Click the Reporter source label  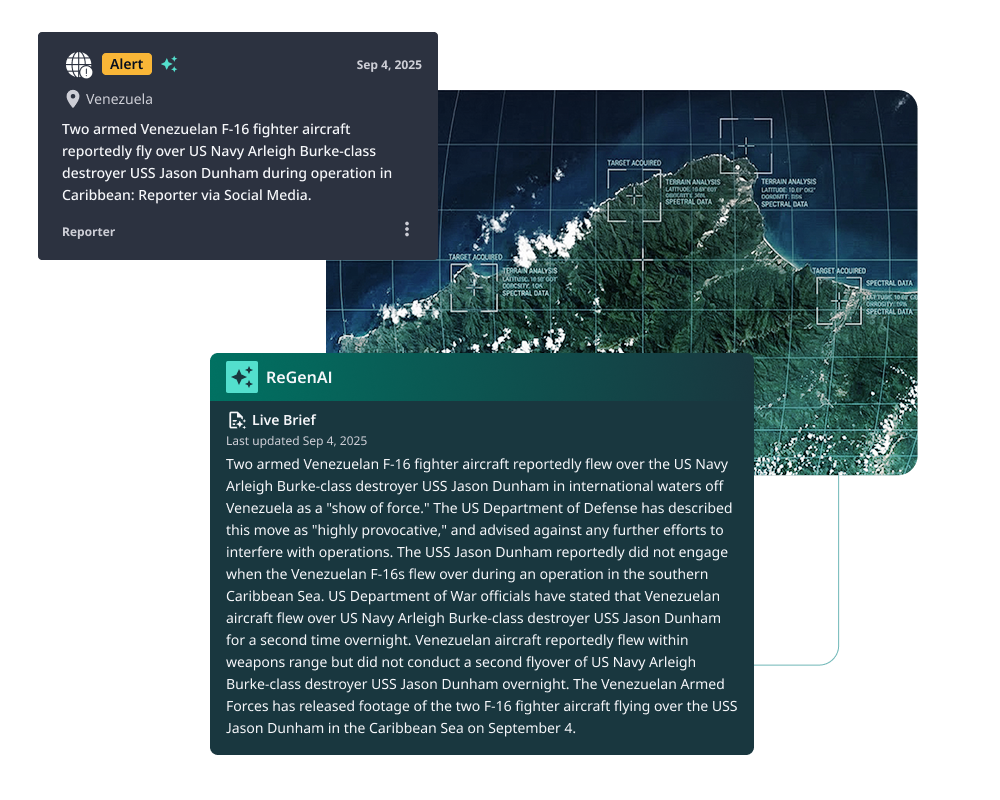tap(88, 231)
